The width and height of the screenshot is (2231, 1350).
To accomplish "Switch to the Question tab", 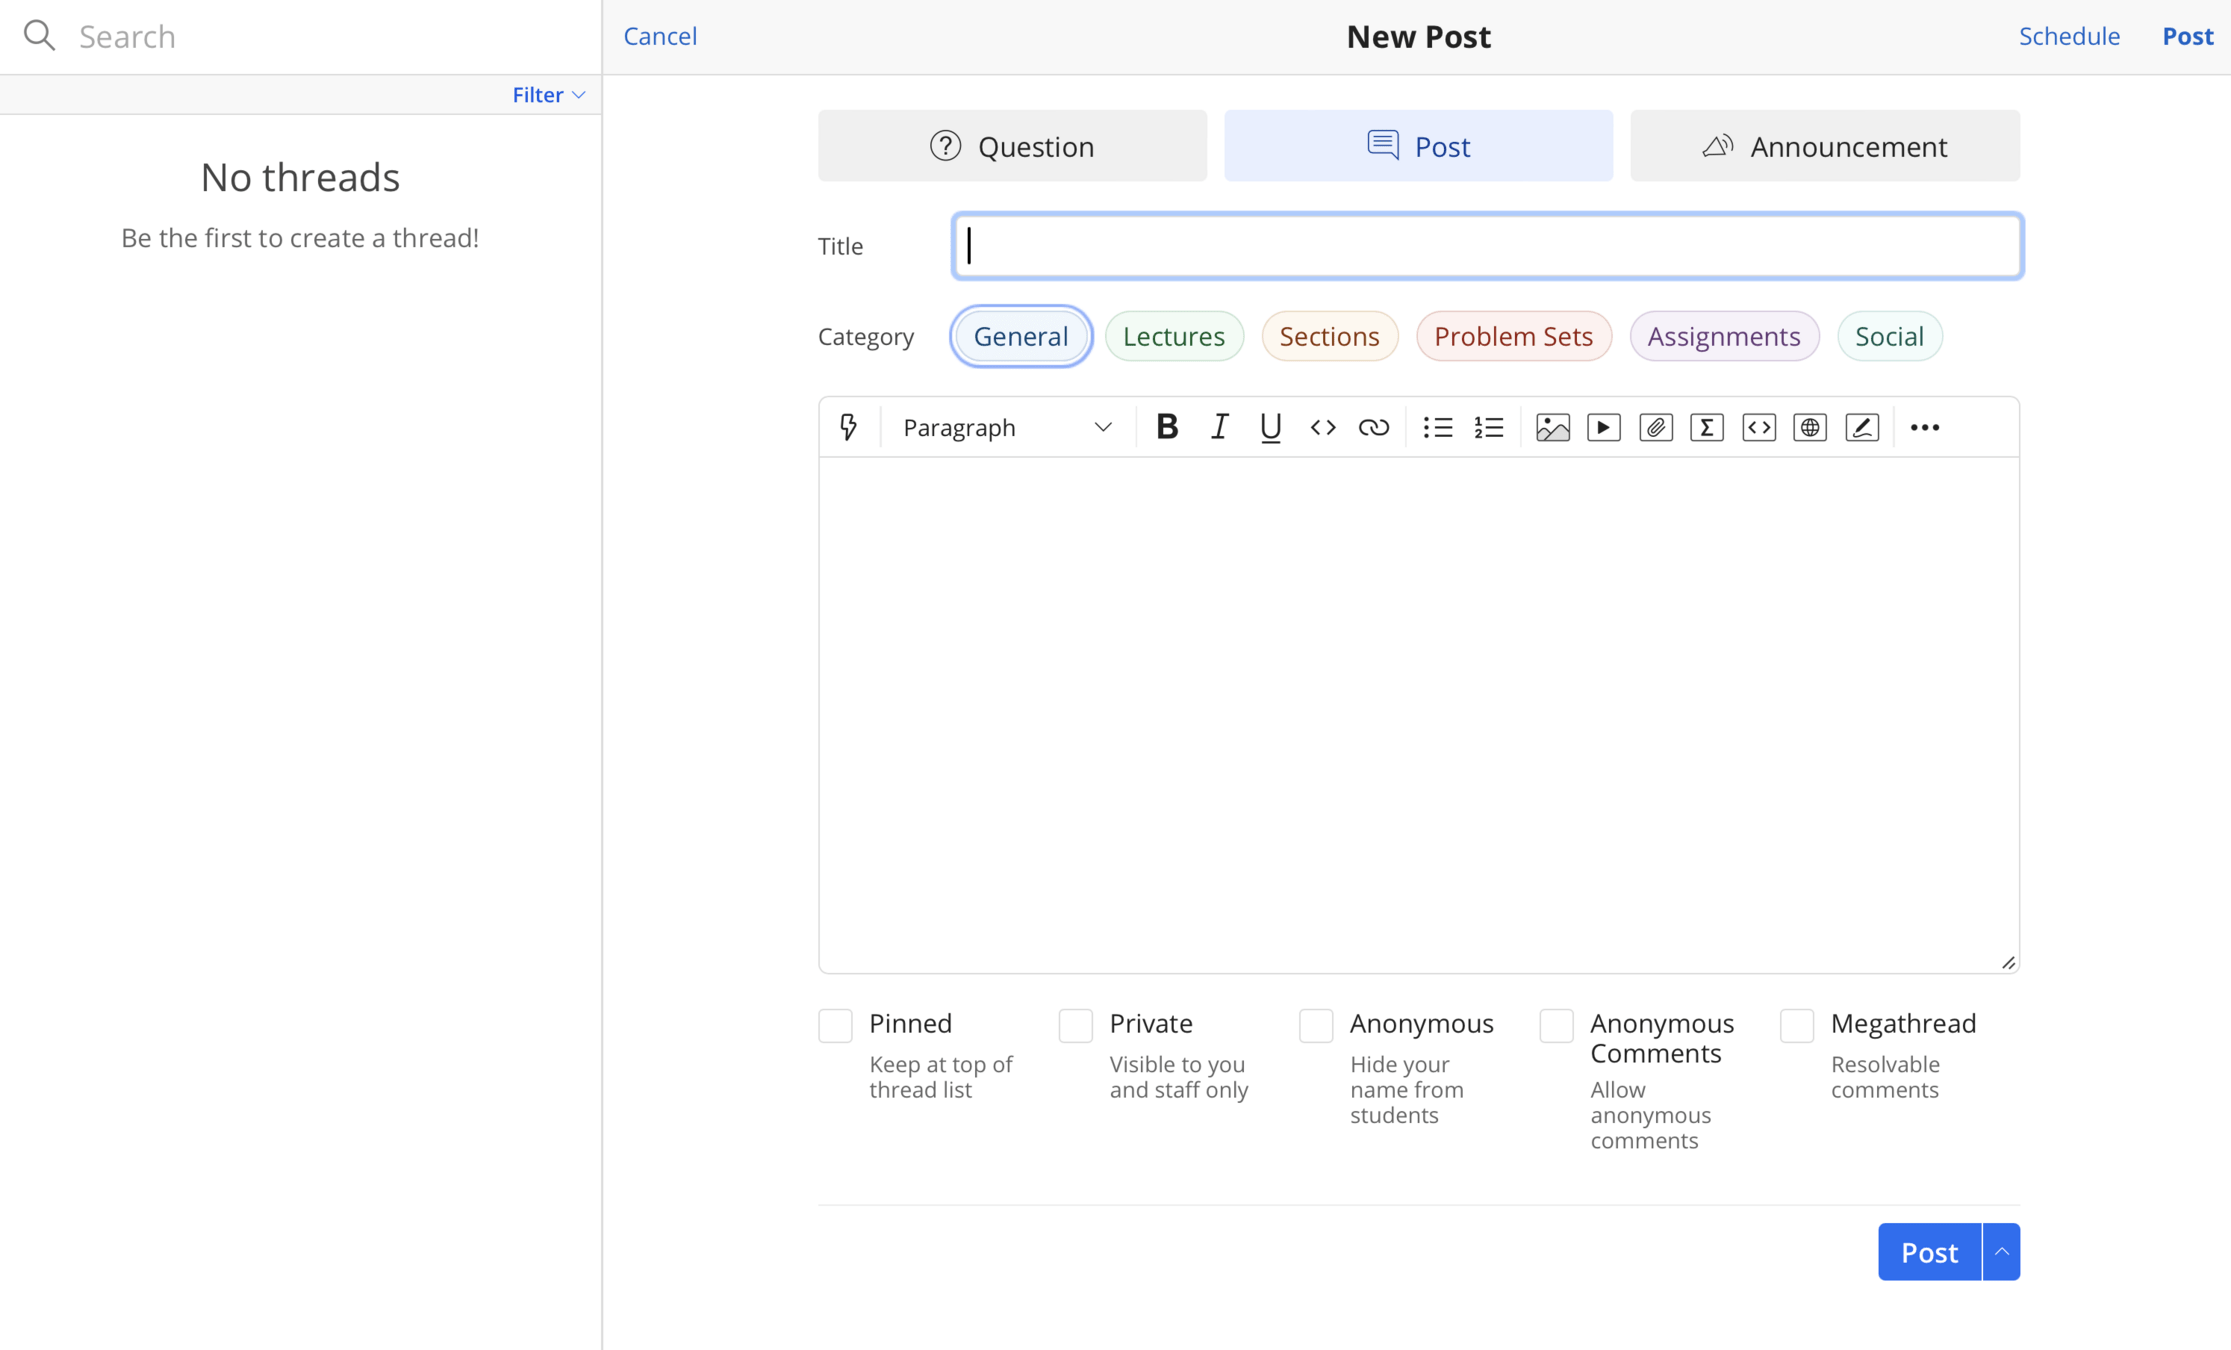I will coord(1012,146).
